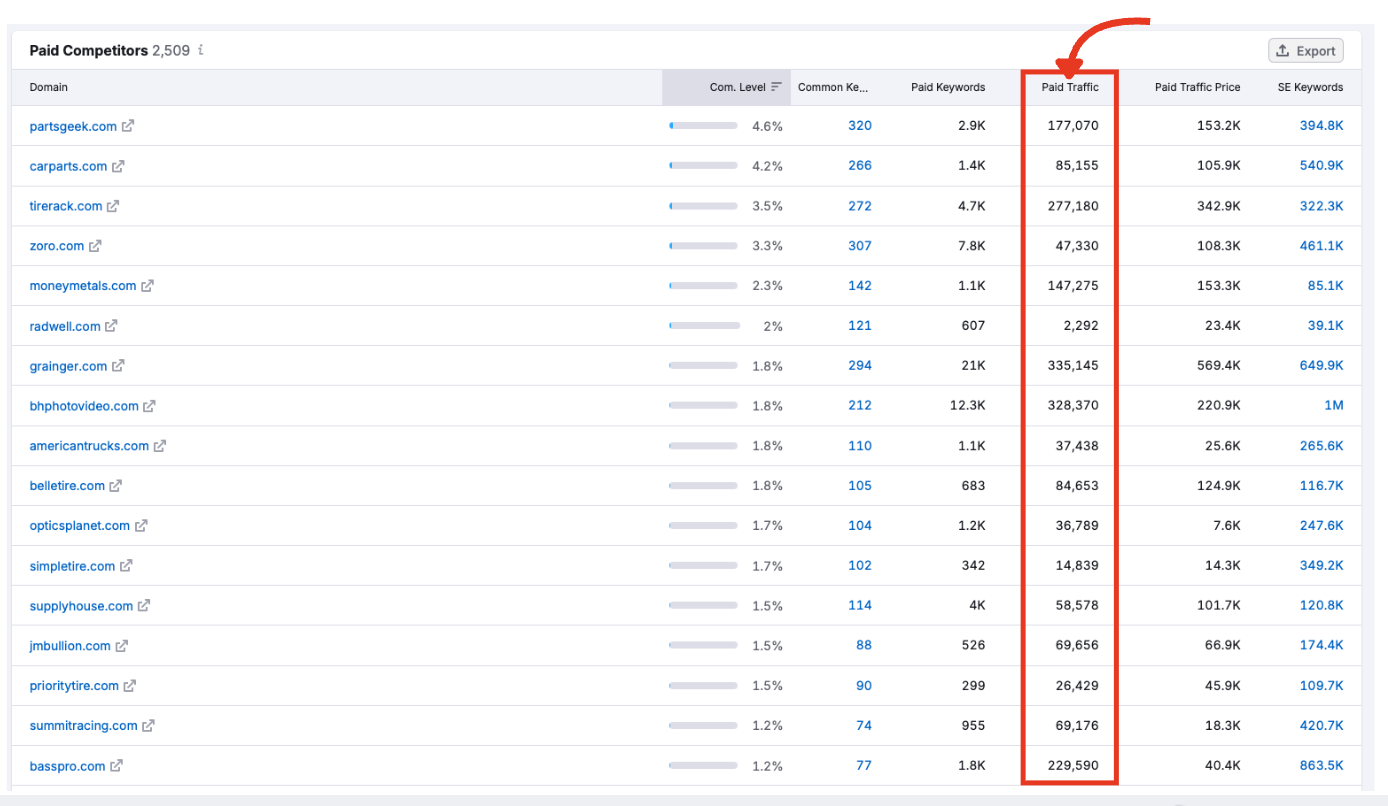Open the 1M SE Keywords link for bhphotovideo.com
The width and height of the screenshot is (1388, 806).
point(1333,405)
